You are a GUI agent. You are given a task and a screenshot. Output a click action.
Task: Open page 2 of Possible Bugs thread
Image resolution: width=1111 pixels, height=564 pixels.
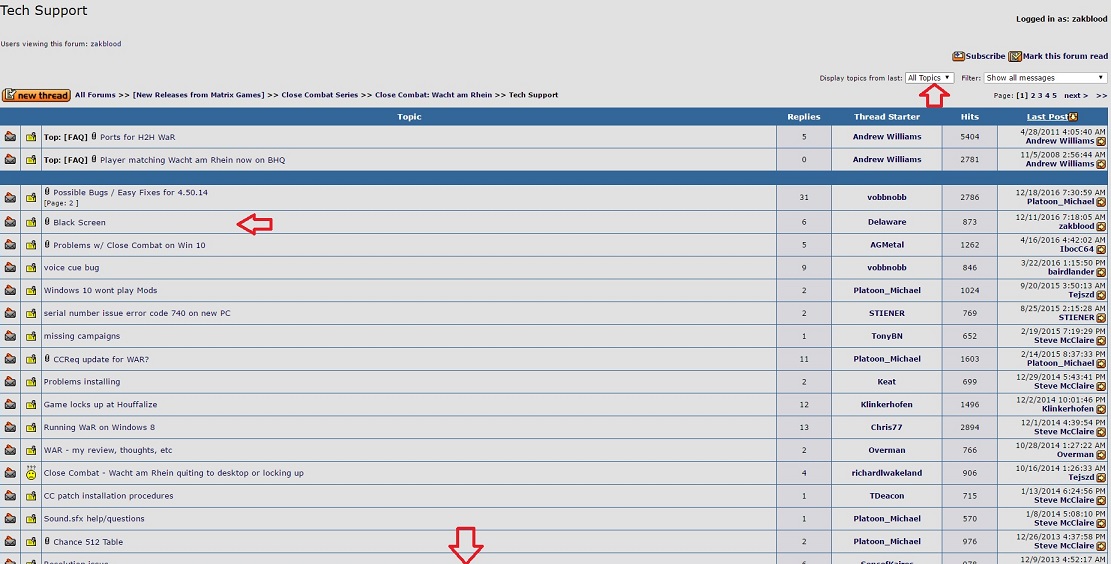click(x=71, y=203)
